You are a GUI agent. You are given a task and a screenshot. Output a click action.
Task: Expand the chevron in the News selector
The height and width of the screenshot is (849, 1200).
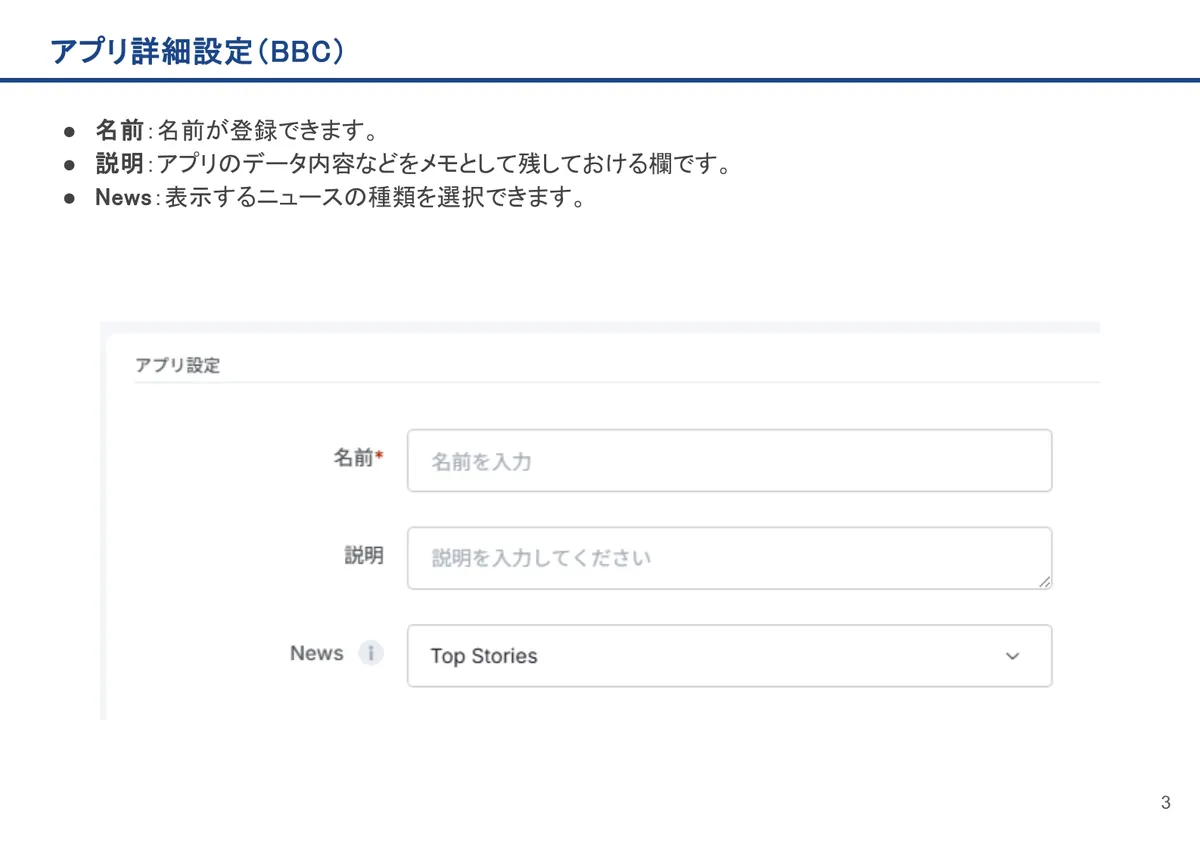[1012, 657]
